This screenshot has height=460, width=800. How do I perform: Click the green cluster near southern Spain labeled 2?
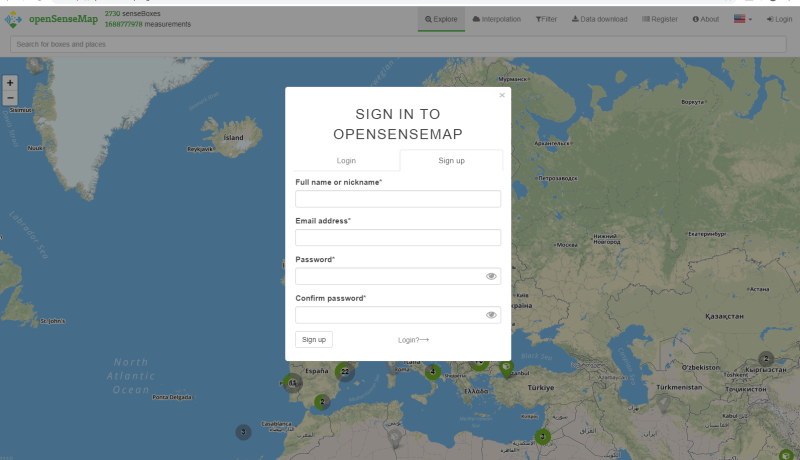click(x=322, y=402)
